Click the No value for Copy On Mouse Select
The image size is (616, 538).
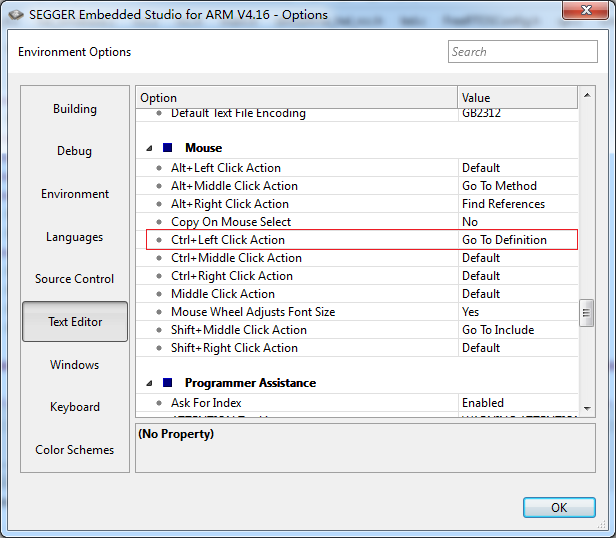470,222
